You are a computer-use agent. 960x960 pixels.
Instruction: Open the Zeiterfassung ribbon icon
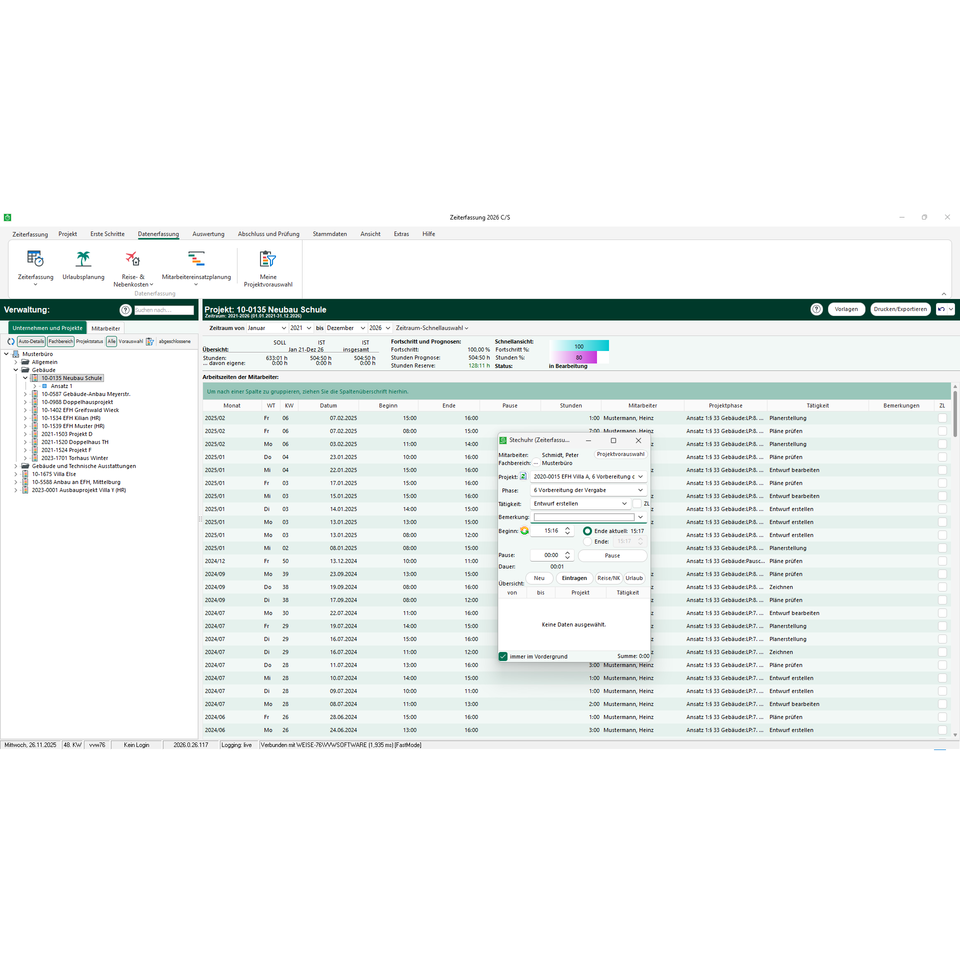click(35, 259)
